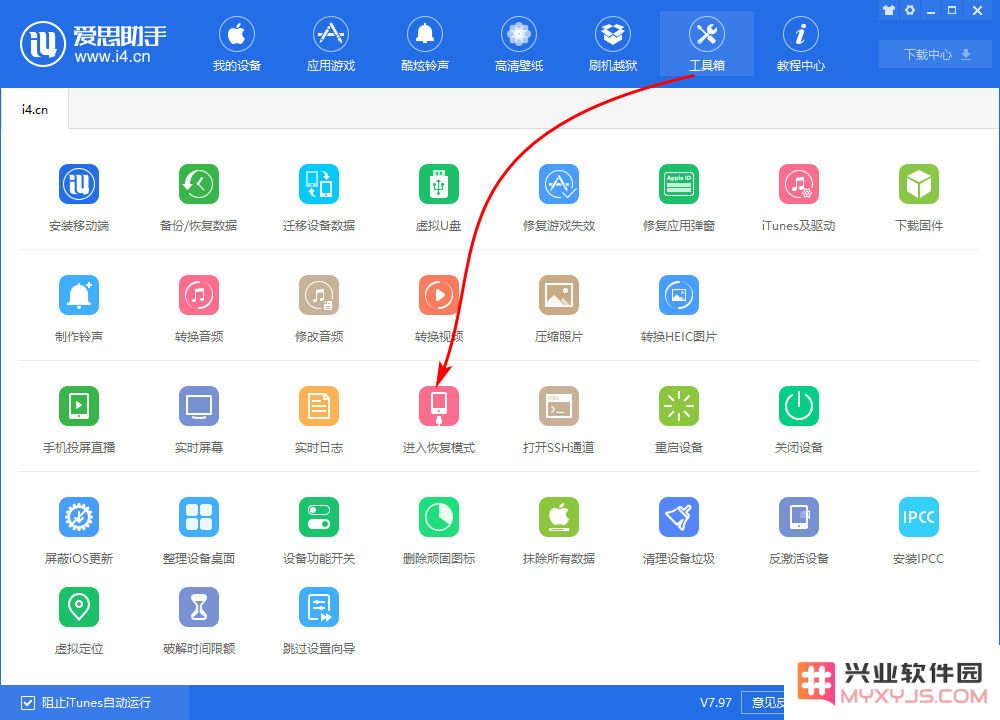Viewport: 1000px width, 720px height.
Task: Click 重启设备 icon
Action: tap(679, 406)
